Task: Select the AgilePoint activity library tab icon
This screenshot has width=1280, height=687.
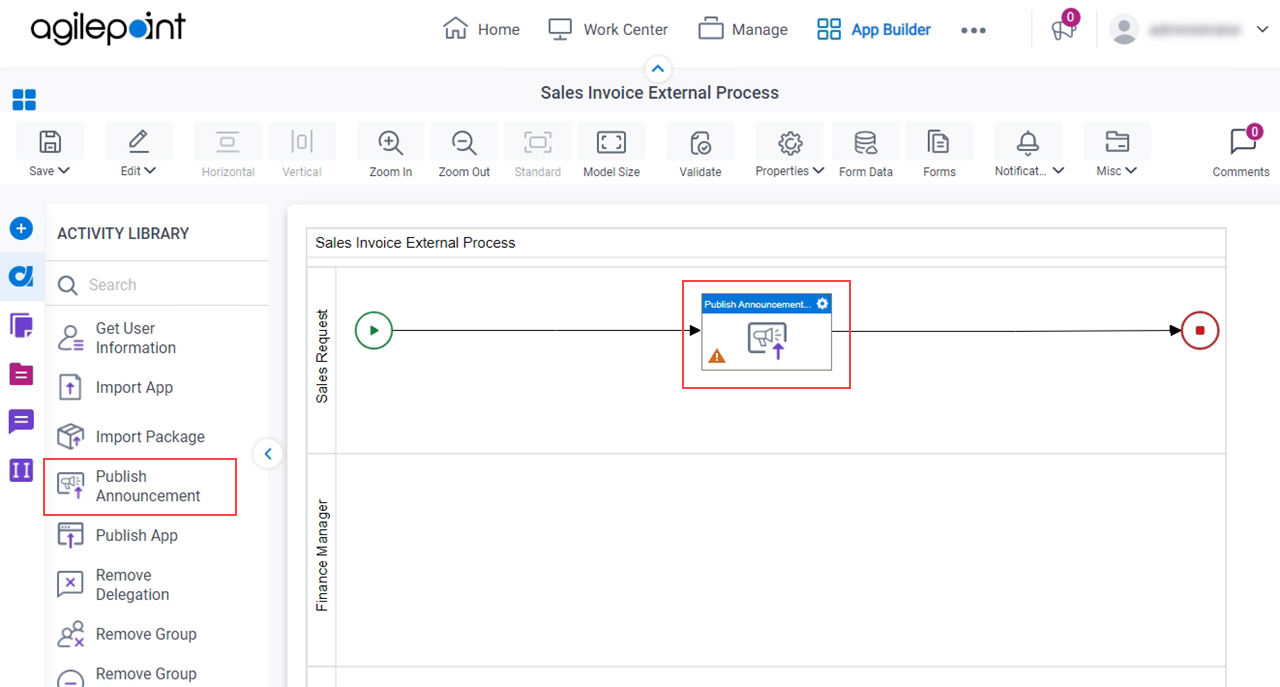Action: pyautogui.click(x=21, y=276)
